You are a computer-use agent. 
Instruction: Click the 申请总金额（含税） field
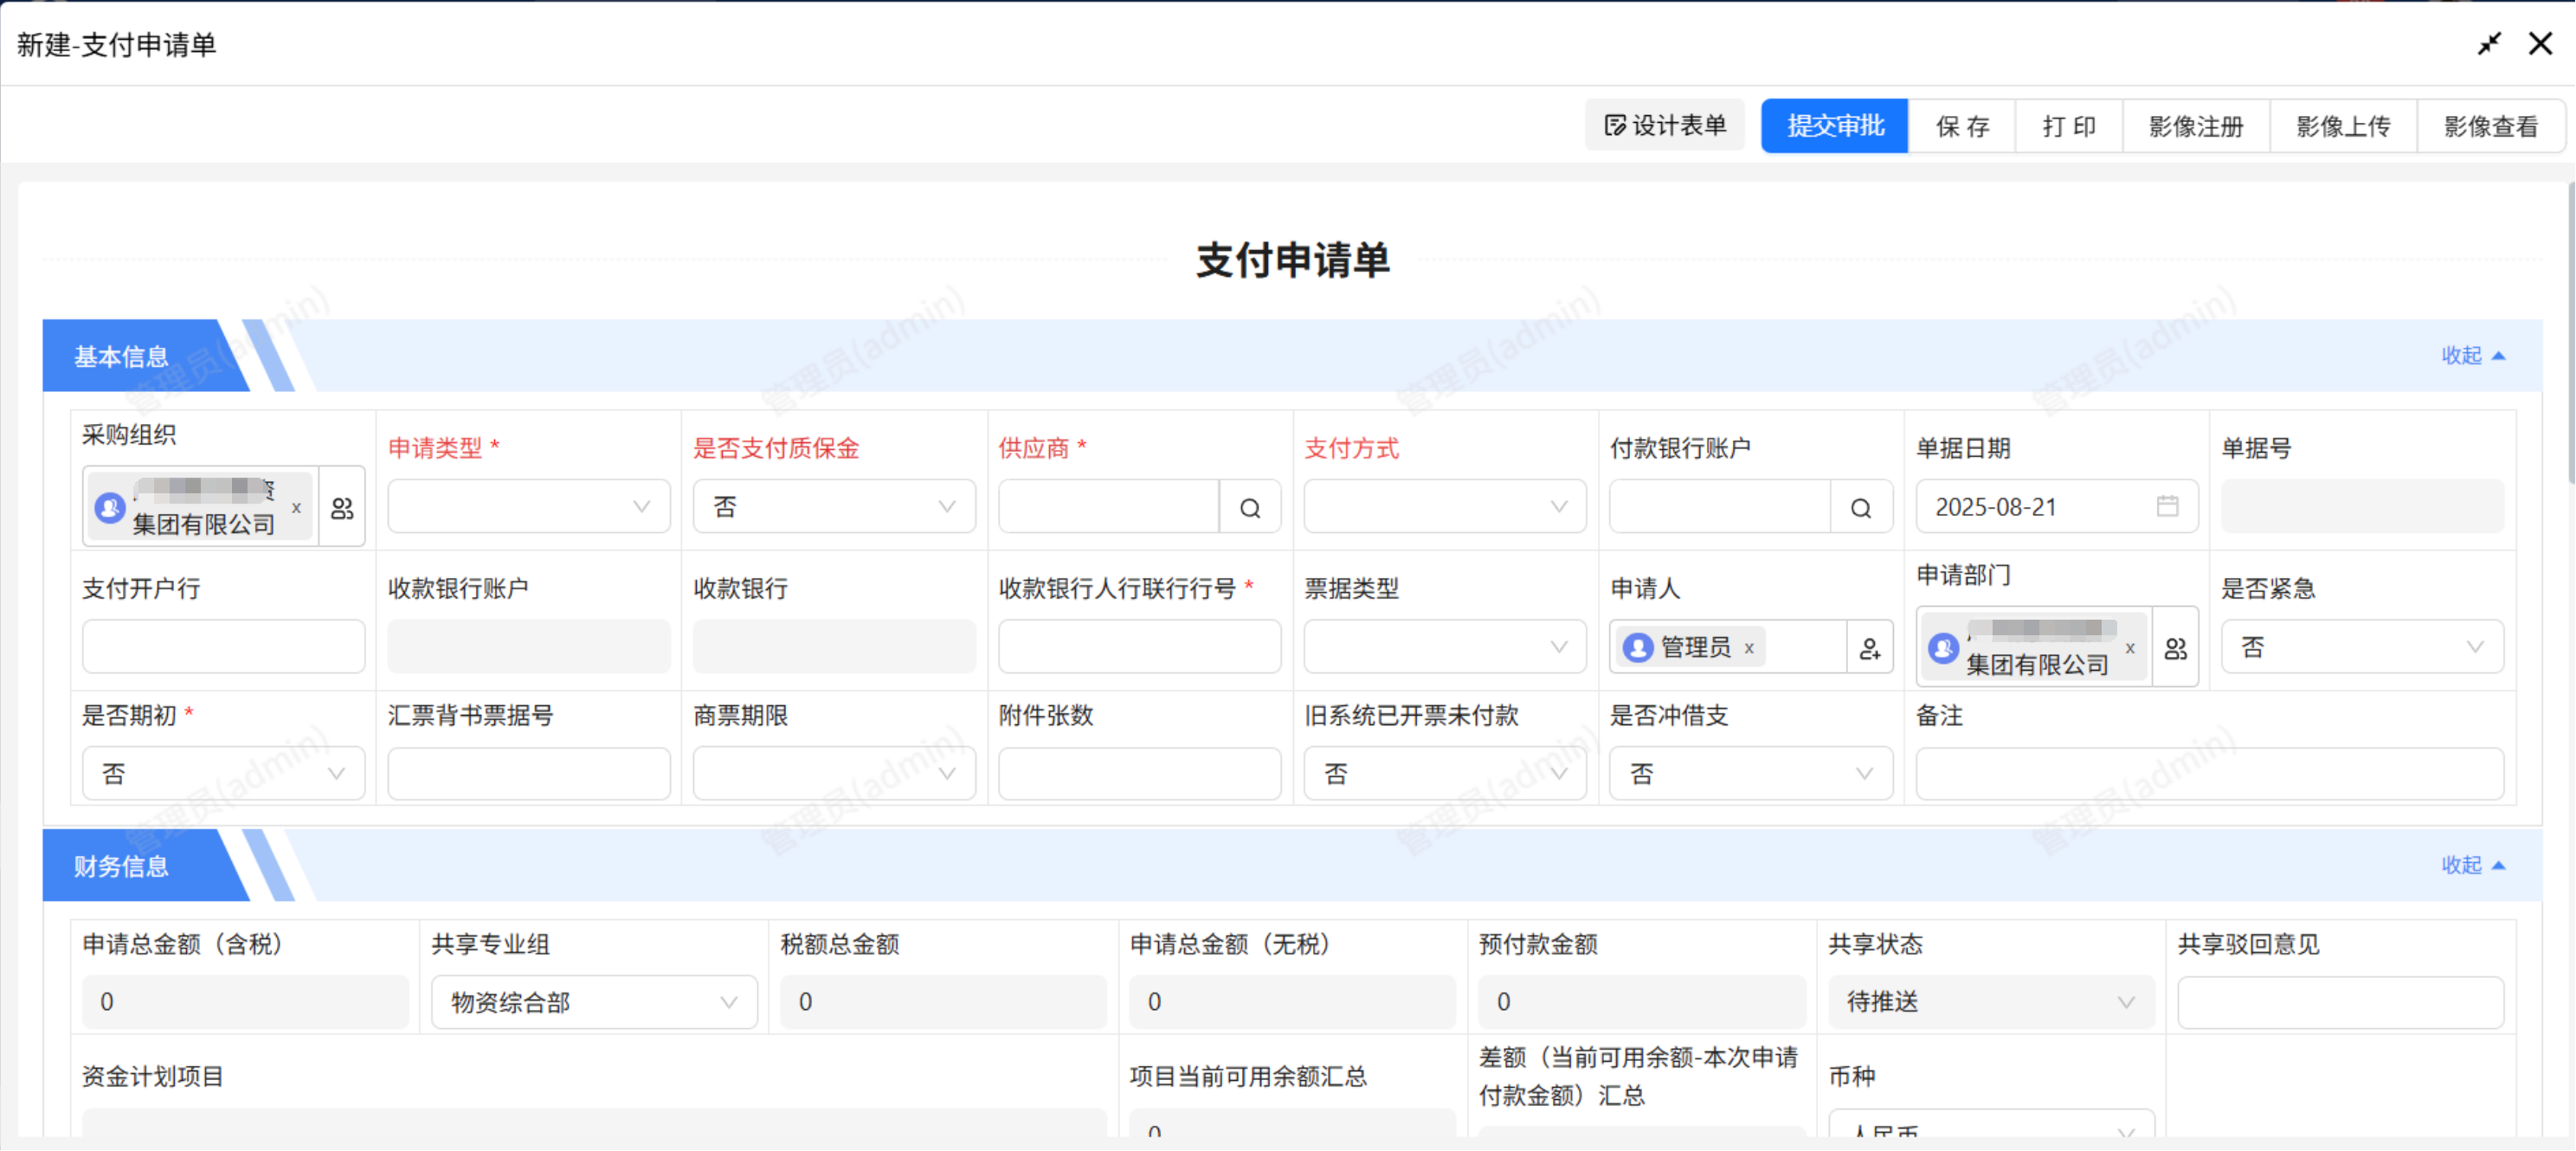245,1002
